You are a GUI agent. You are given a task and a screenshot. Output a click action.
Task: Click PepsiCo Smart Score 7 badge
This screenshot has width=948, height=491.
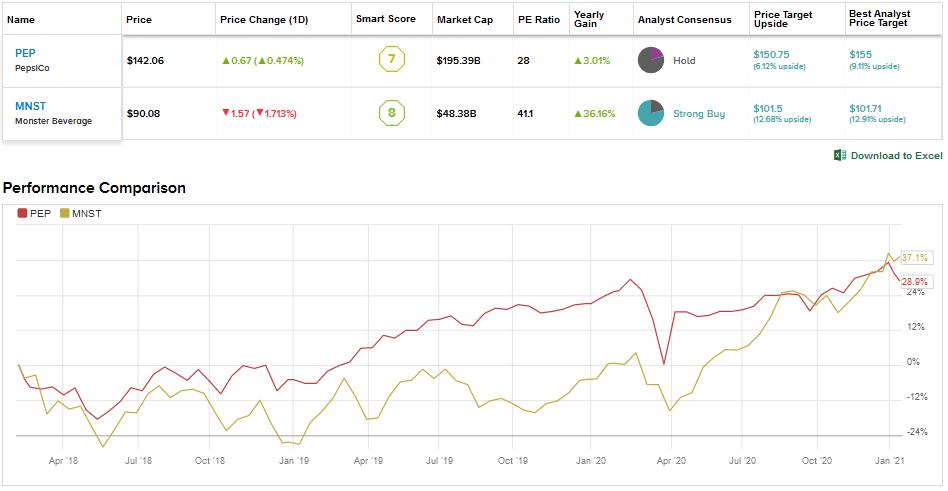(391, 60)
